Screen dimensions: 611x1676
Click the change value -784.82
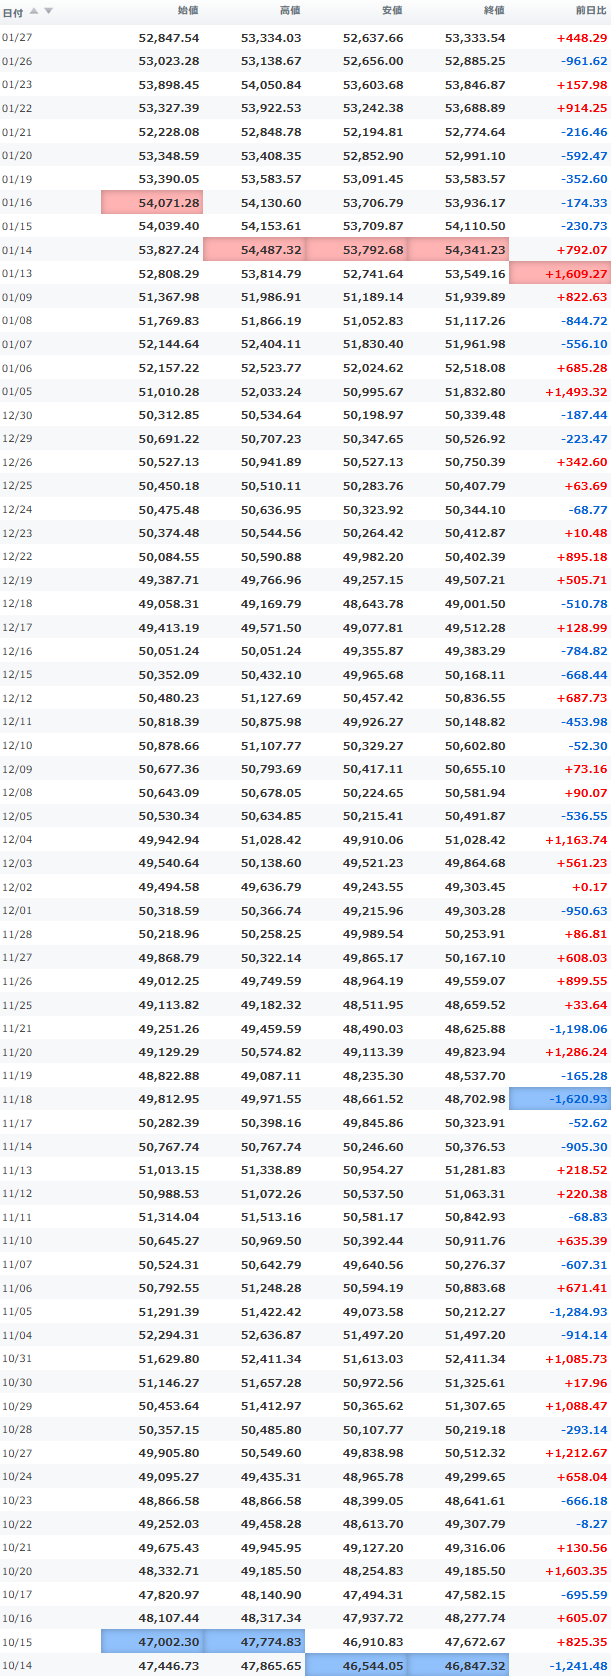[x=584, y=651]
